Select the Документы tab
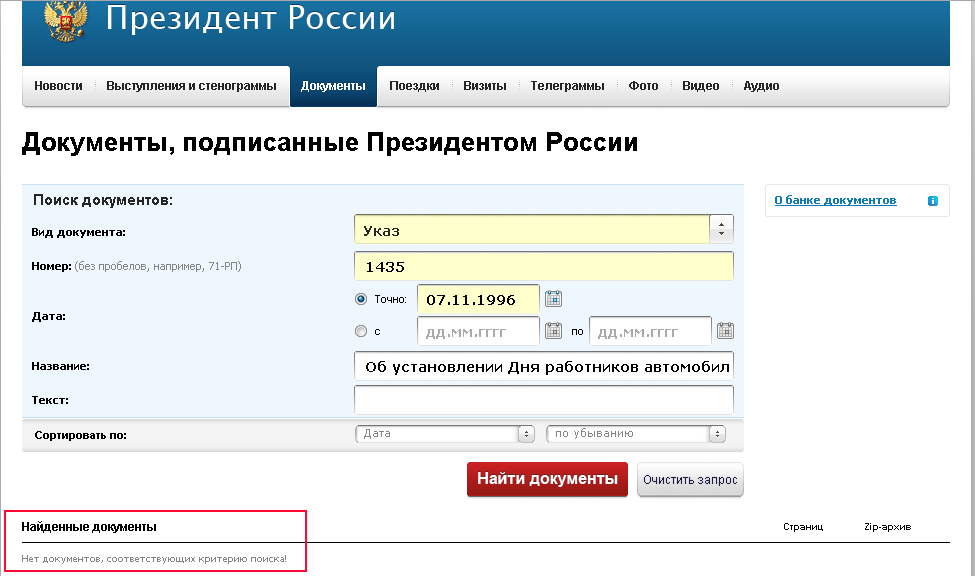 coord(333,86)
